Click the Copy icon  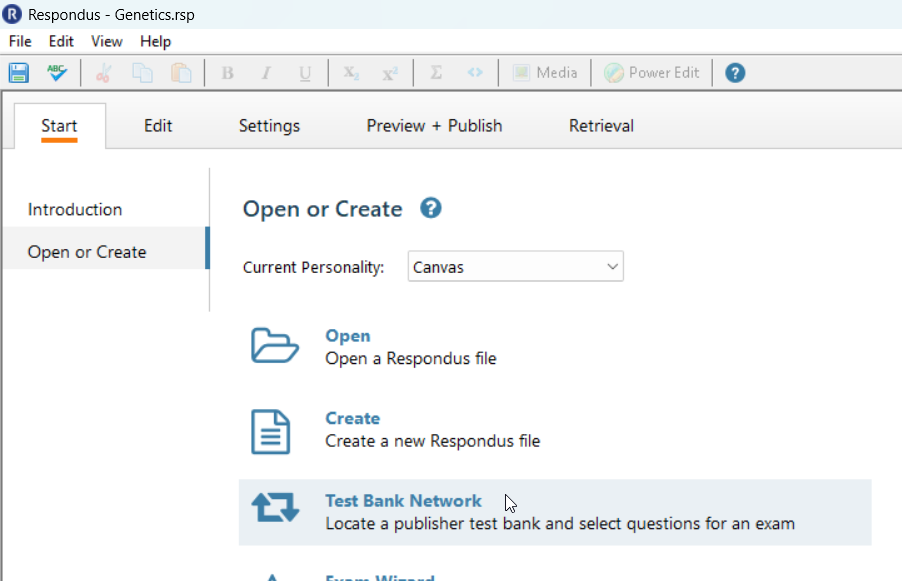tap(142, 72)
